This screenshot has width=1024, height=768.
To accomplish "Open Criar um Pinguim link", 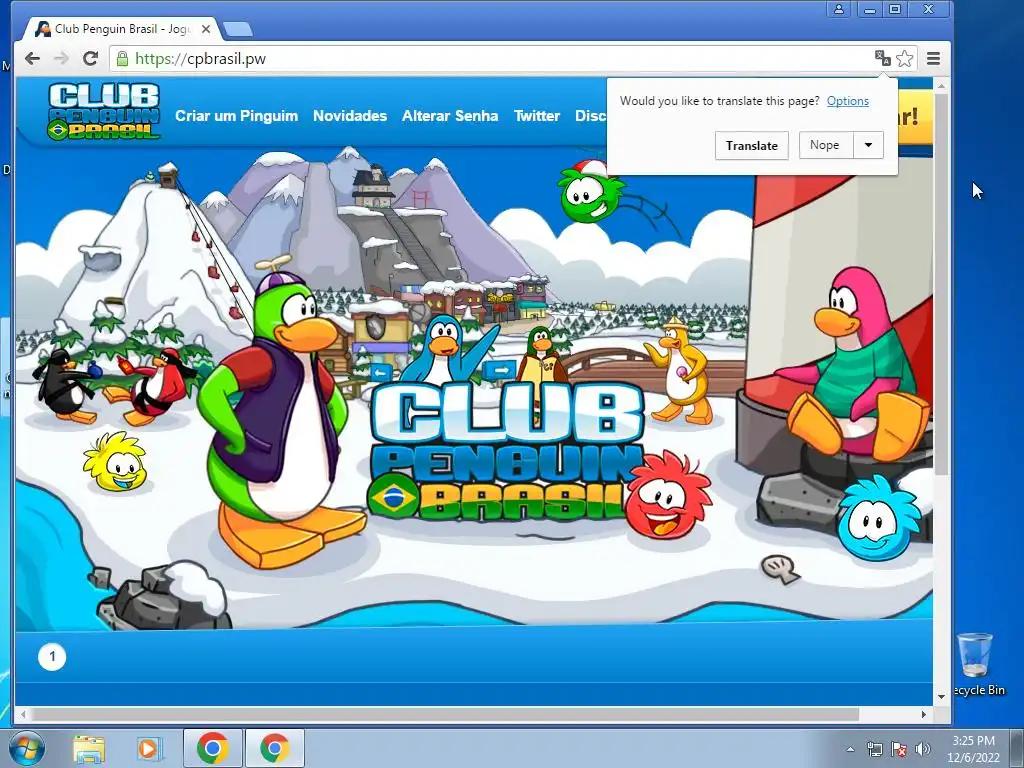I will pos(236,116).
